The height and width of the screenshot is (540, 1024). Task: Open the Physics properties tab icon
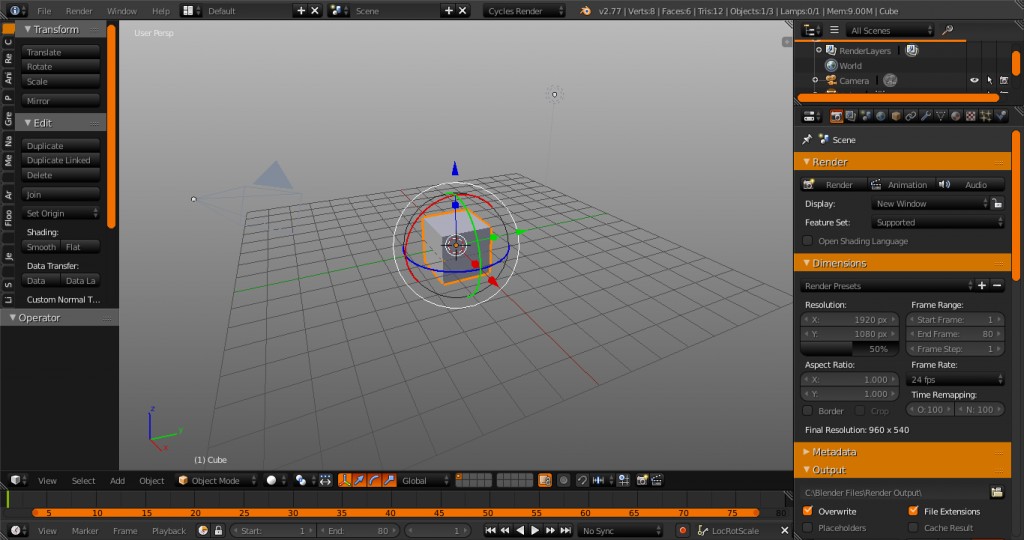(1001, 116)
